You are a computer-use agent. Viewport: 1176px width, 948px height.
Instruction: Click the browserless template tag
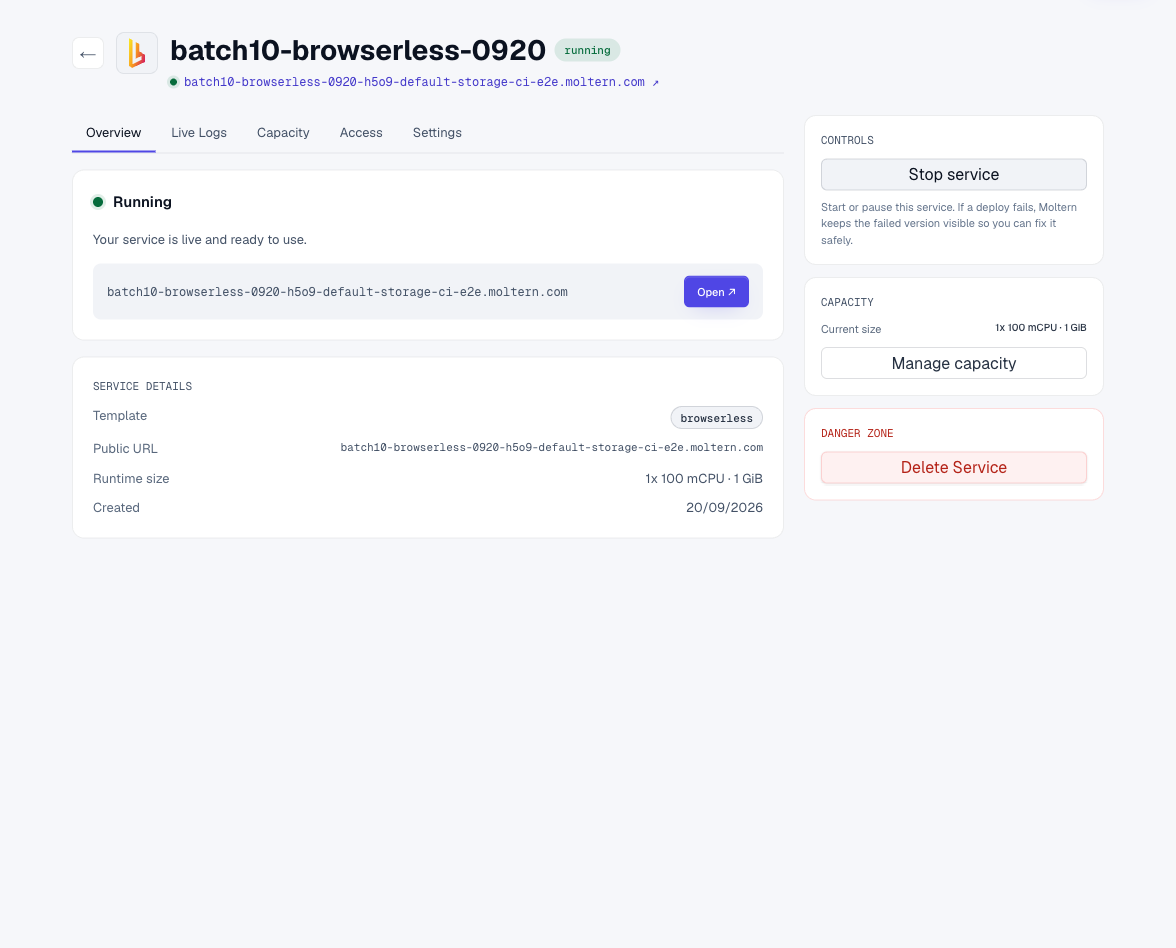[x=716, y=418]
